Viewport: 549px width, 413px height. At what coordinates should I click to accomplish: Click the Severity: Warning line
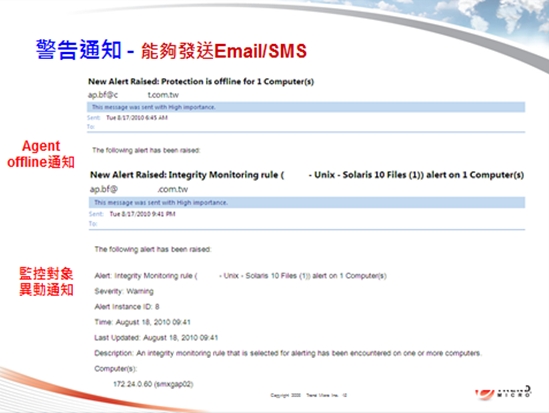coord(124,291)
